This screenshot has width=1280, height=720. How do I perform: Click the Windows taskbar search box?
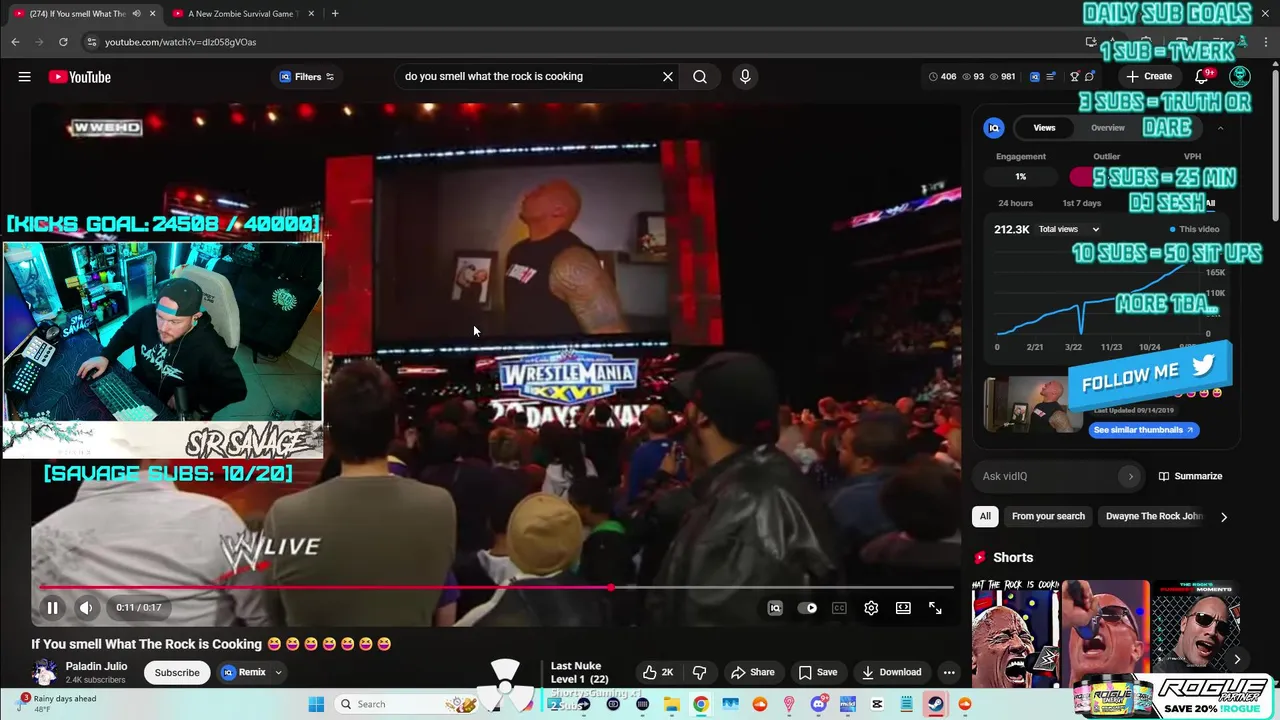coord(405,704)
